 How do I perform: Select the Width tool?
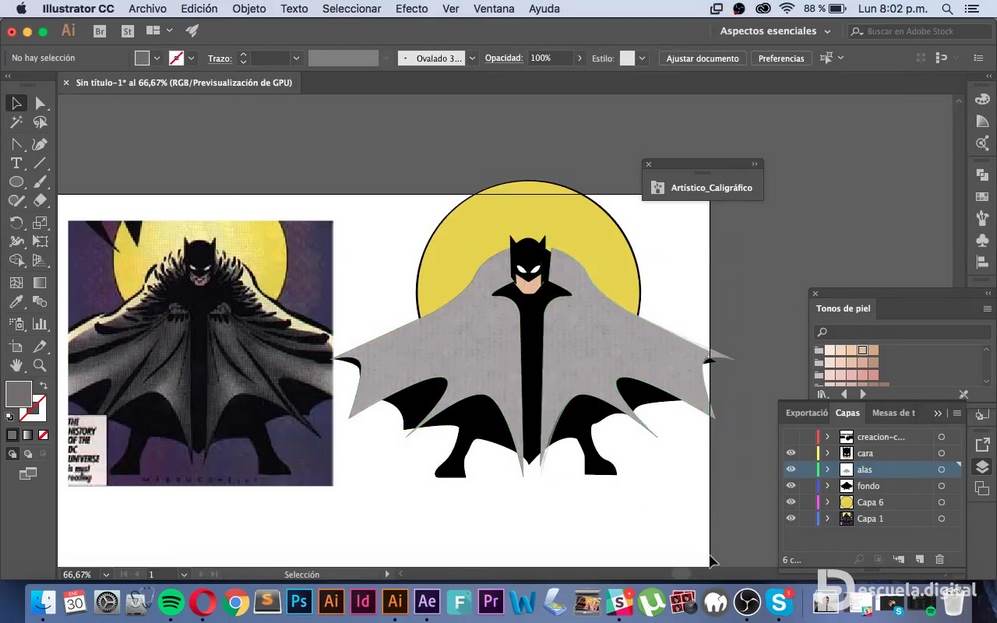click(16, 242)
